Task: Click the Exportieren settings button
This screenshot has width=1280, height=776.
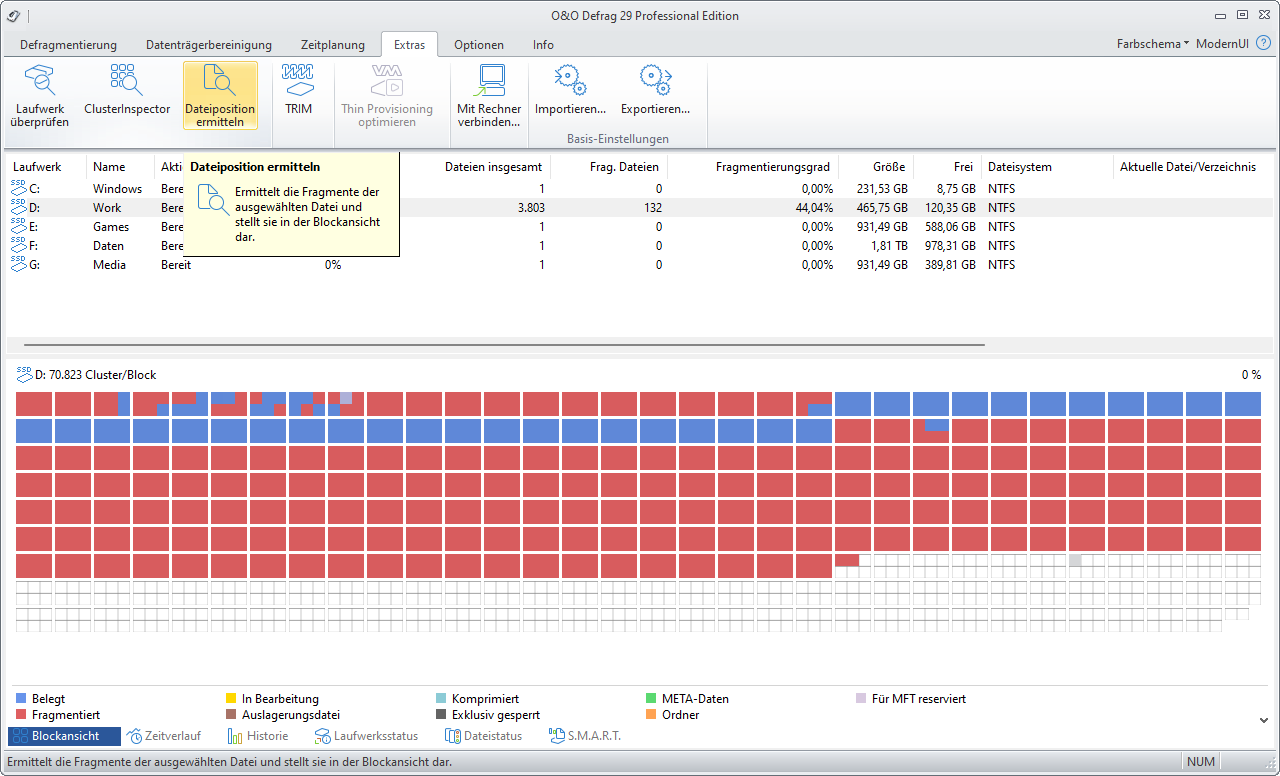Action: [x=655, y=90]
